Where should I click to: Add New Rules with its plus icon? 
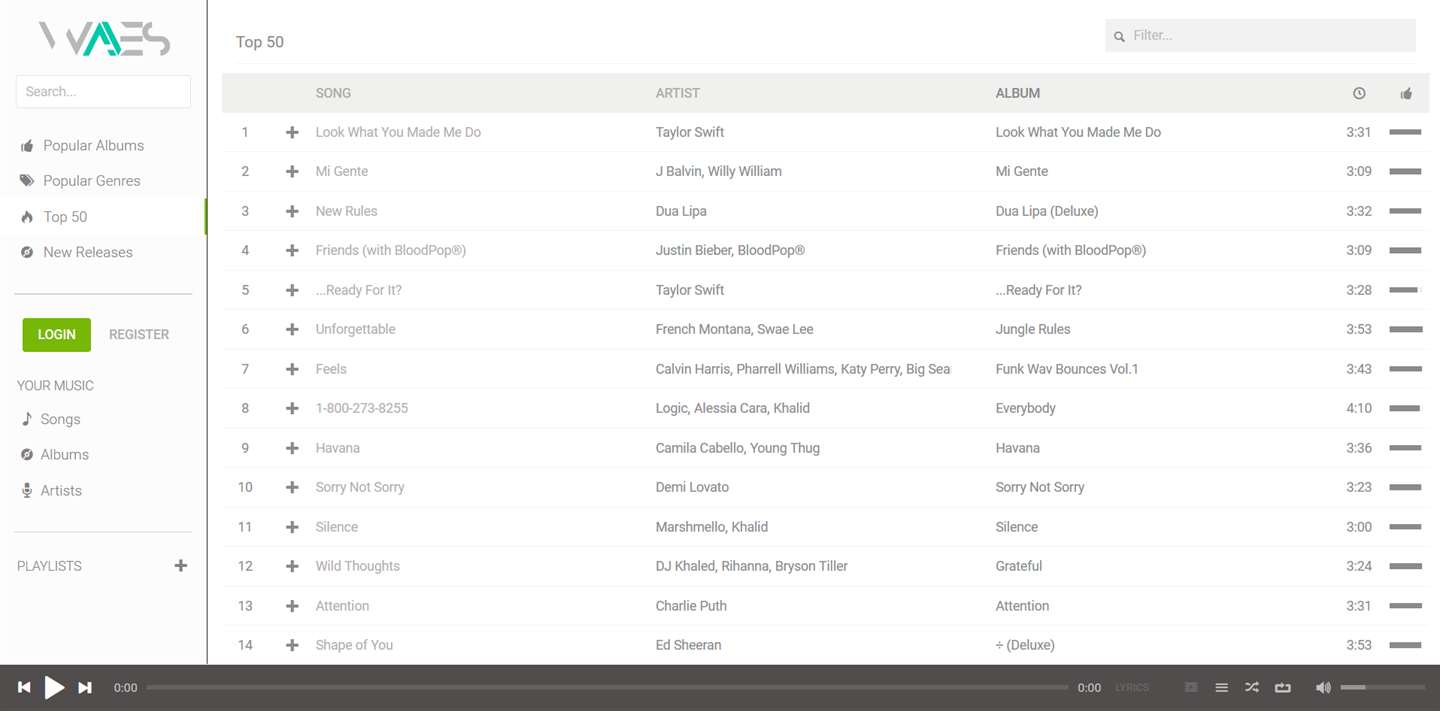coord(292,211)
